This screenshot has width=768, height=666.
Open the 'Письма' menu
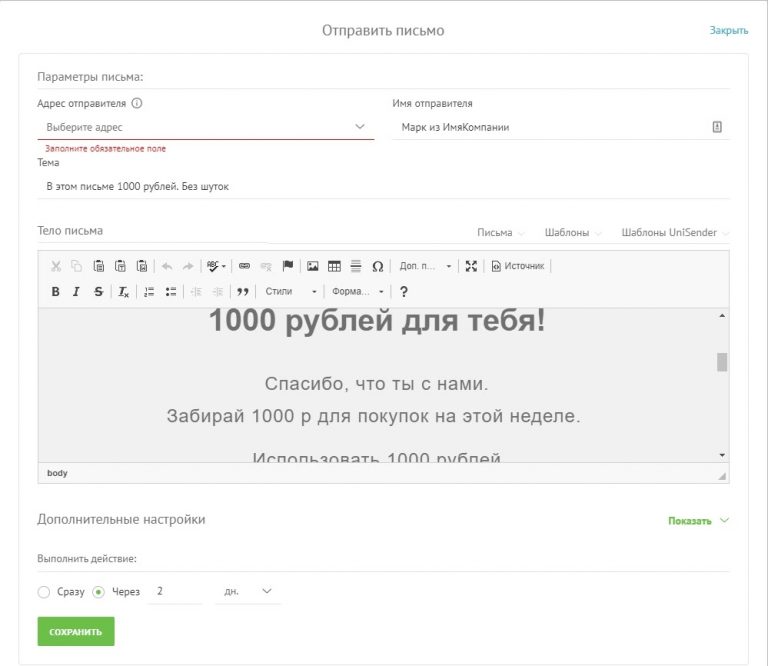[x=500, y=232]
